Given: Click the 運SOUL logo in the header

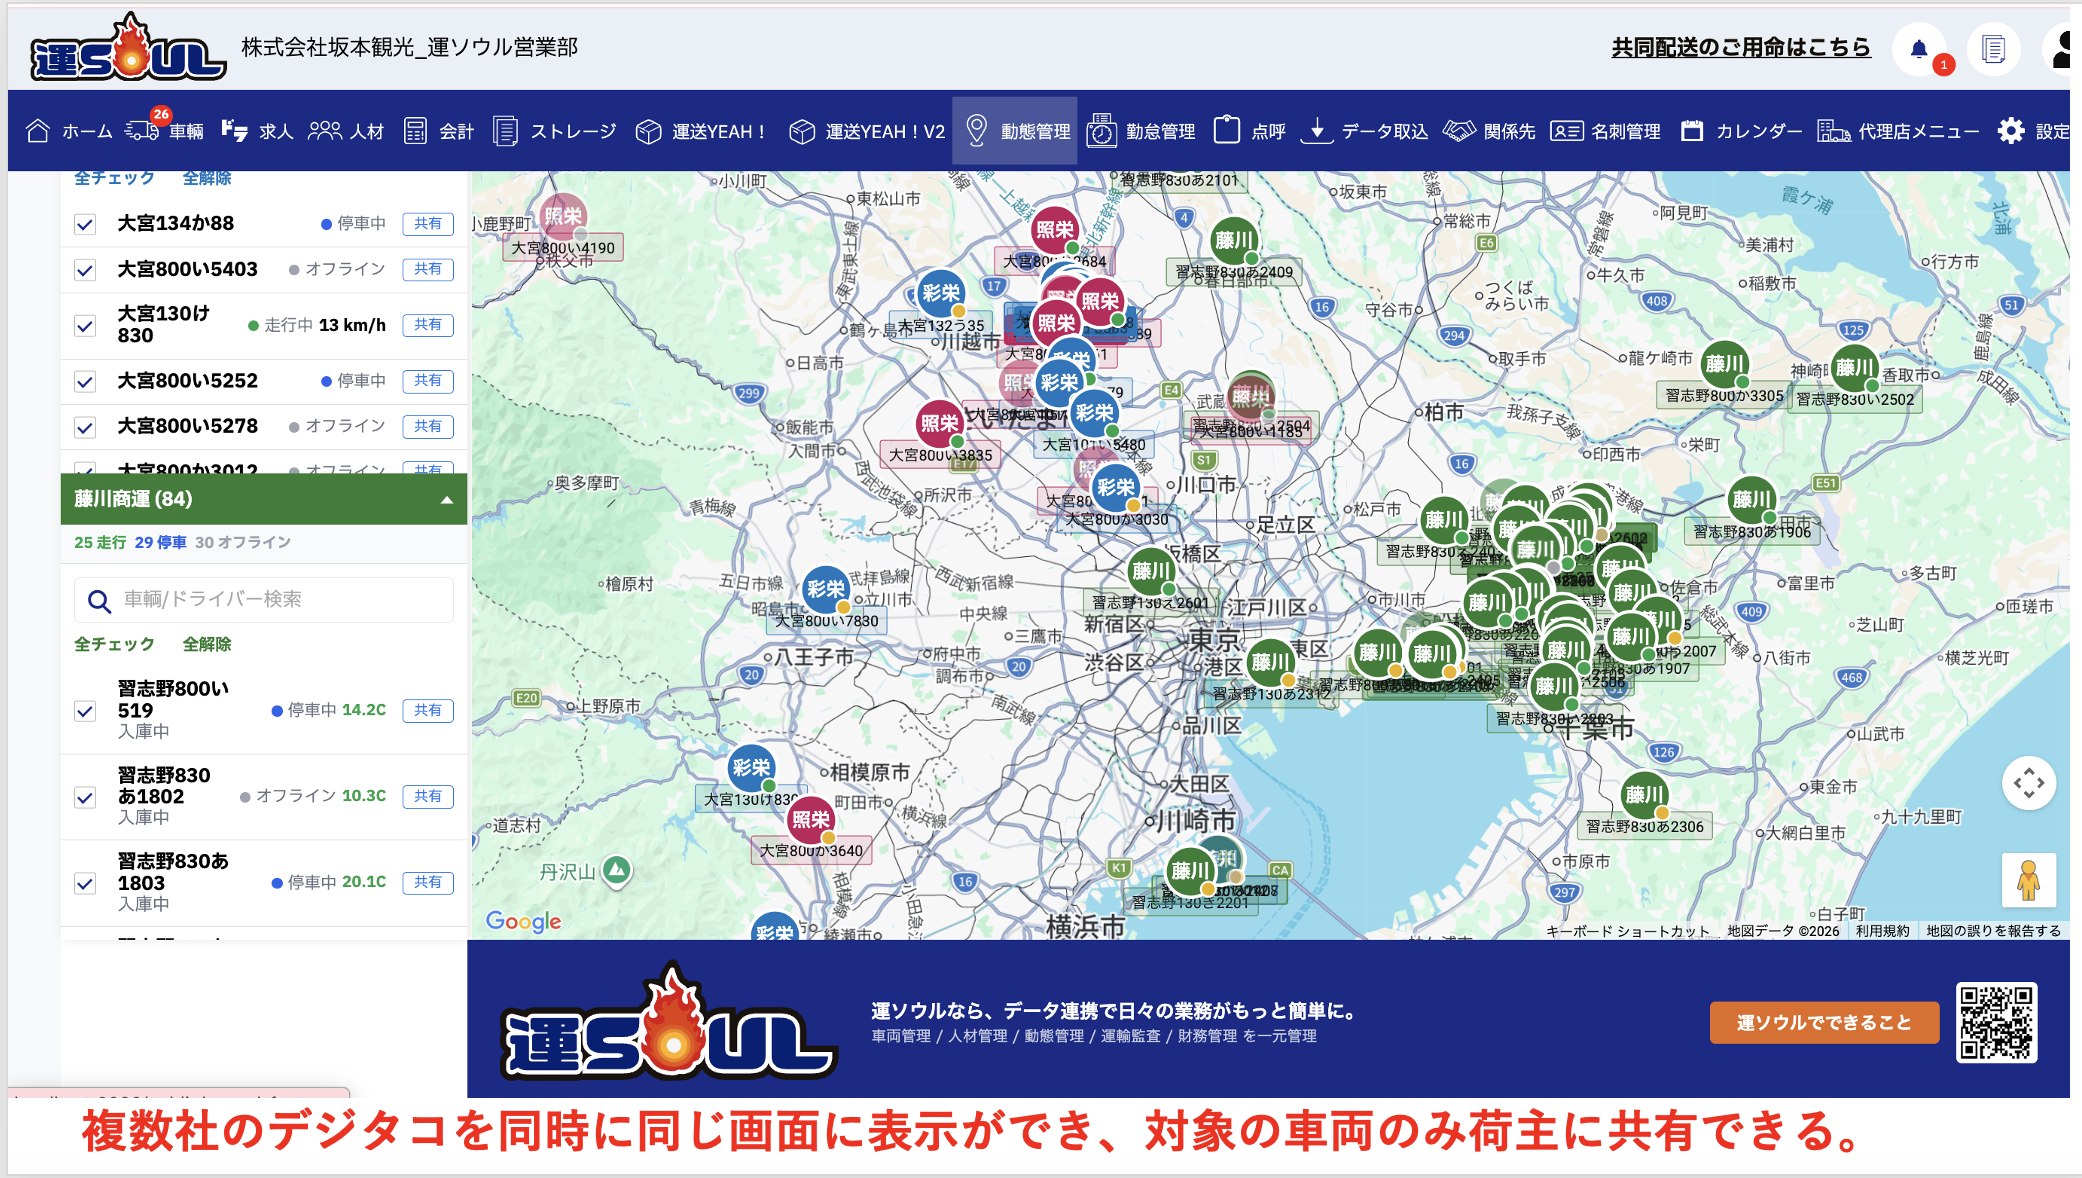Looking at the screenshot, I should [x=128, y=48].
